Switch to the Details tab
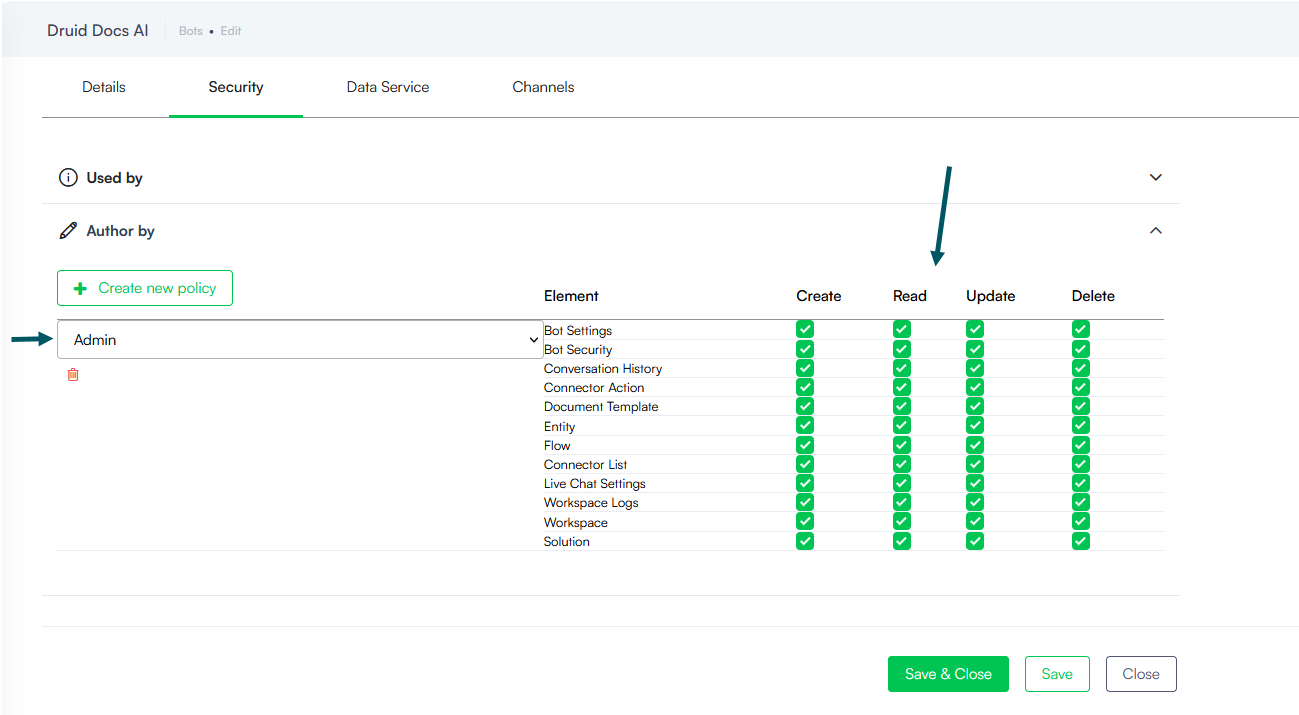1299x715 pixels. coord(104,87)
